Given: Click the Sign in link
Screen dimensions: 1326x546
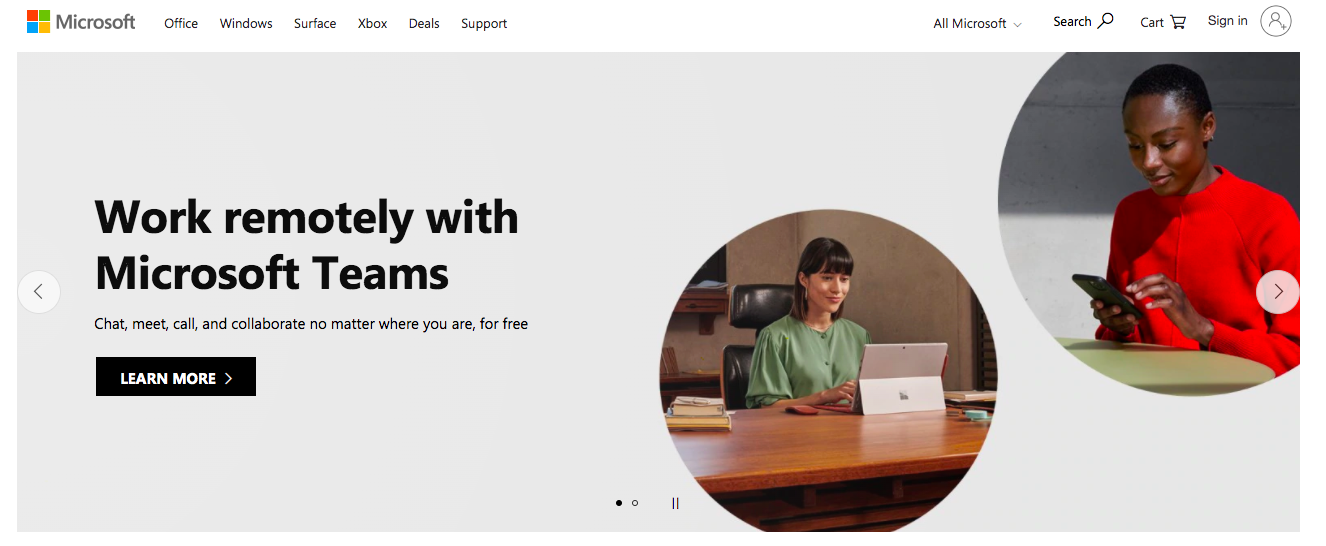Looking at the screenshot, I should coord(1228,21).
